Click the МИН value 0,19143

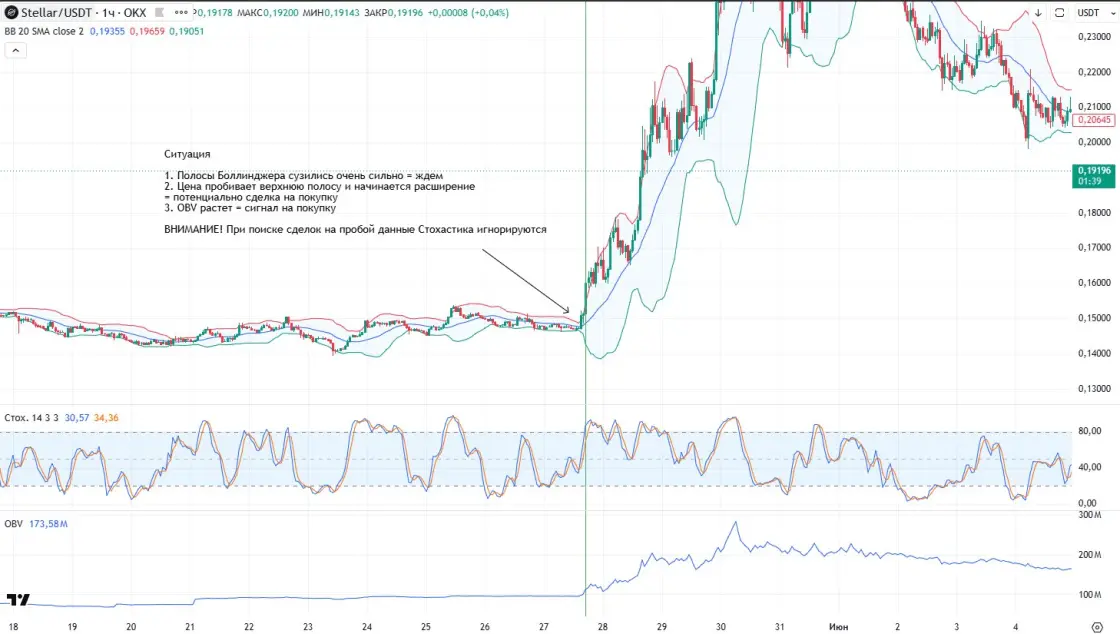pyautogui.click(x=342, y=13)
